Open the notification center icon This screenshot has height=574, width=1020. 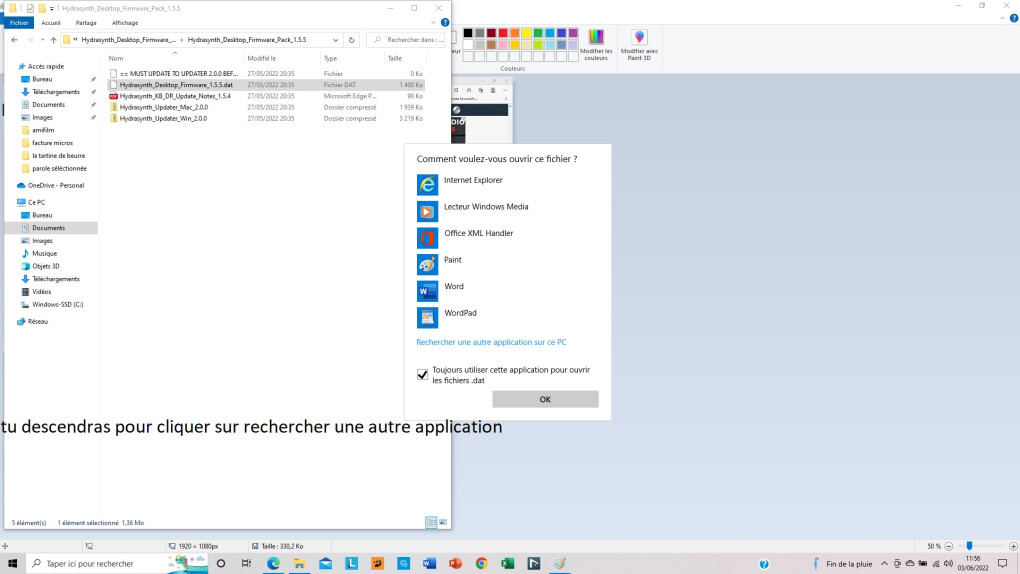[1002, 564]
